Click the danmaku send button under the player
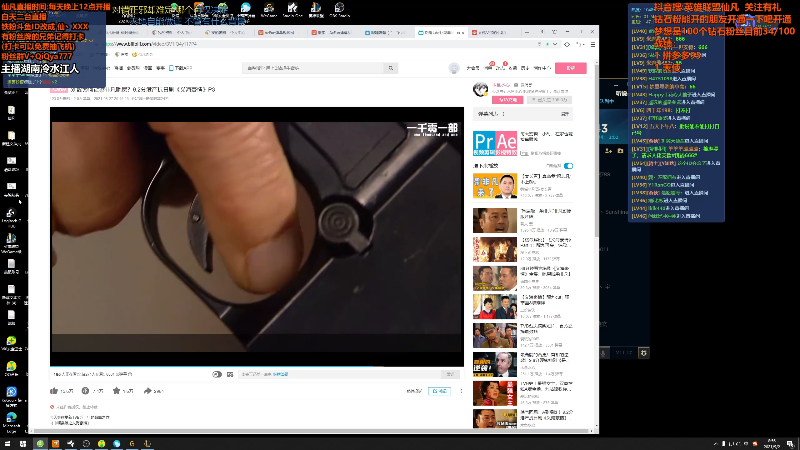This screenshot has height=450, width=800. [450, 374]
